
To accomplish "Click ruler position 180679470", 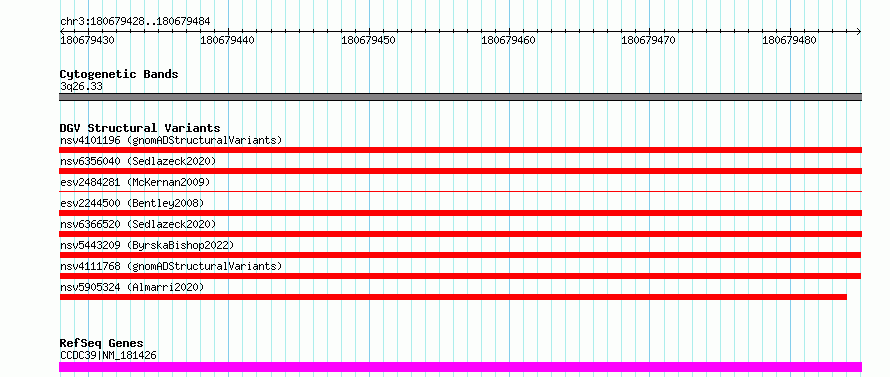I will [649, 40].
